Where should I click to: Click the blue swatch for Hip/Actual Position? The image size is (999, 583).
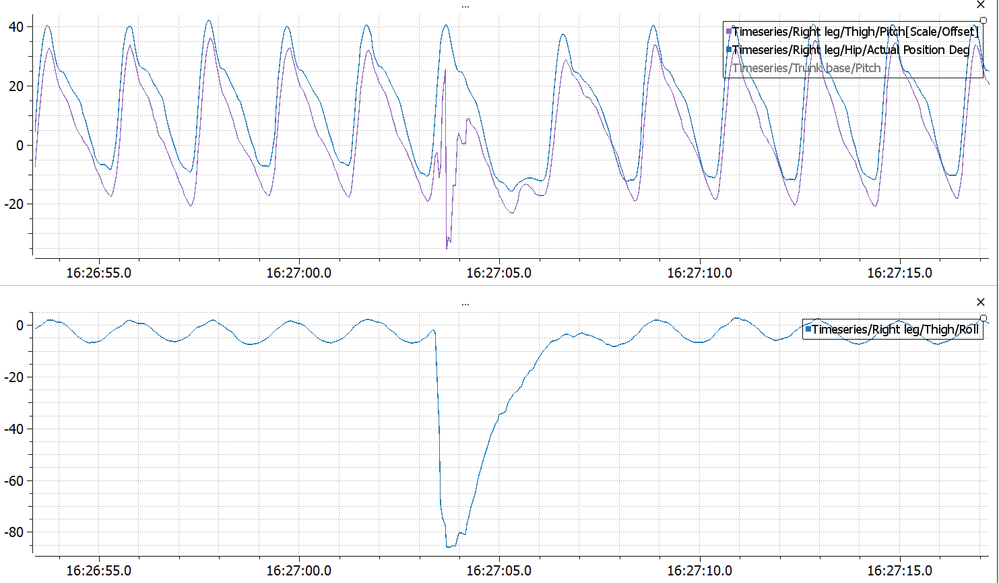tap(728, 50)
